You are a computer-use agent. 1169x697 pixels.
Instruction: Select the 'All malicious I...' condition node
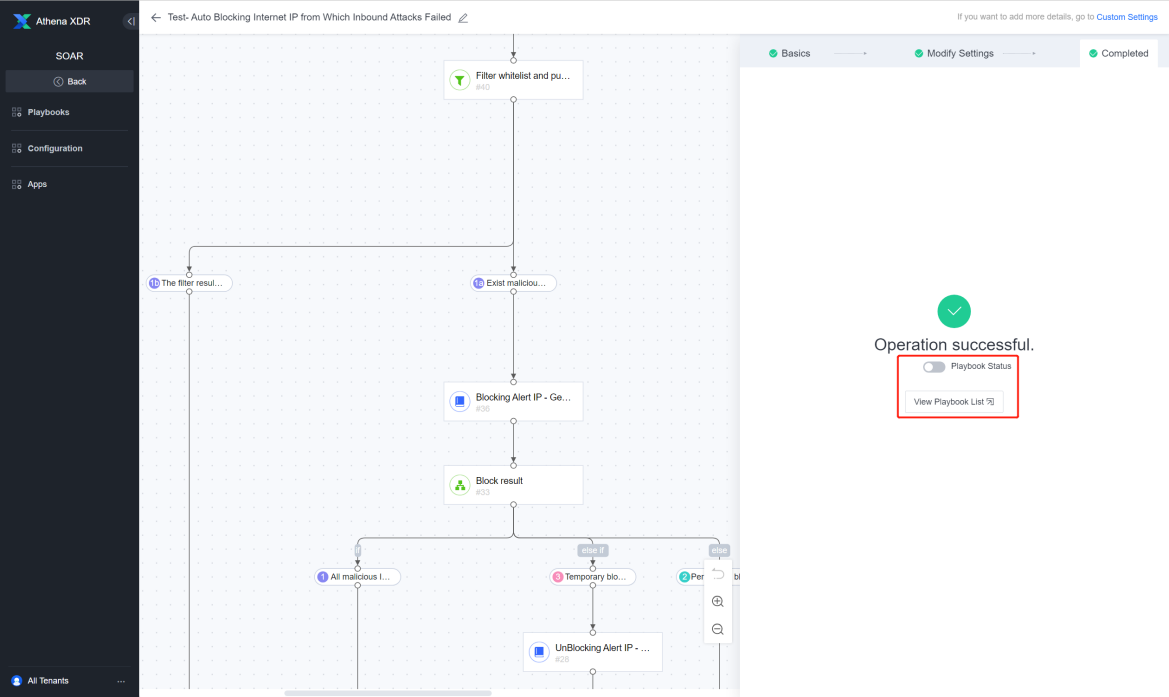coord(357,577)
